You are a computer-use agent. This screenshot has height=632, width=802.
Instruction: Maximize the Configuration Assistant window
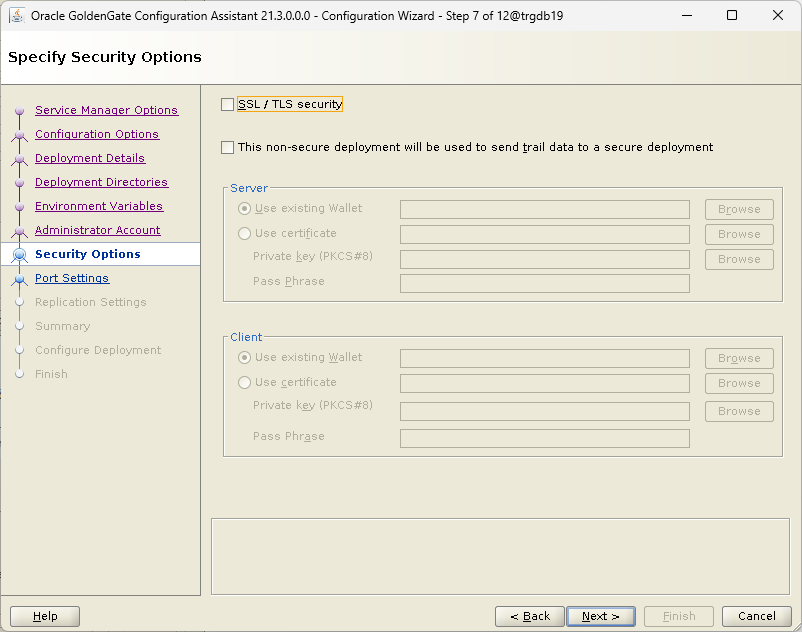click(732, 15)
